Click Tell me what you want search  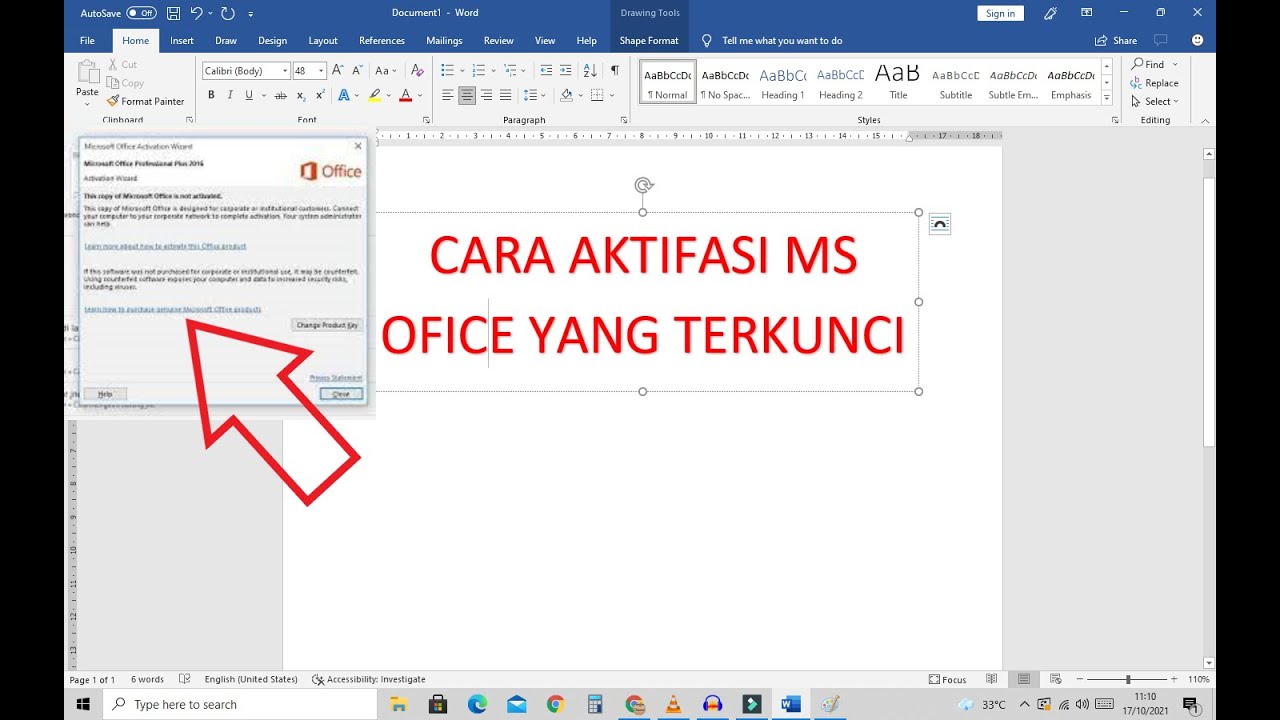[773, 41]
